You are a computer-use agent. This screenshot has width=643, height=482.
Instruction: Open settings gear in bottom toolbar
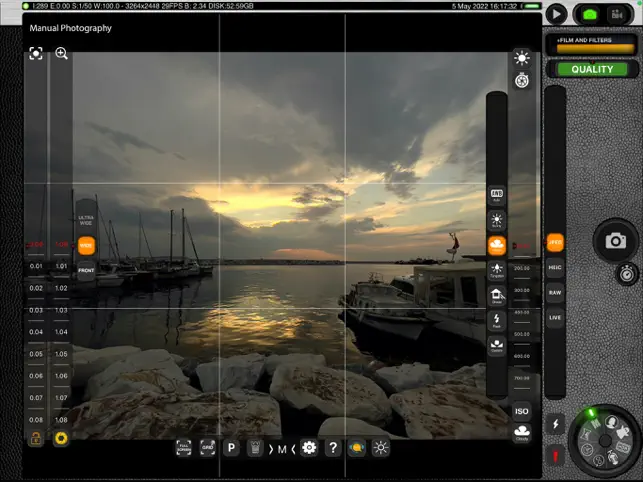pos(309,448)
